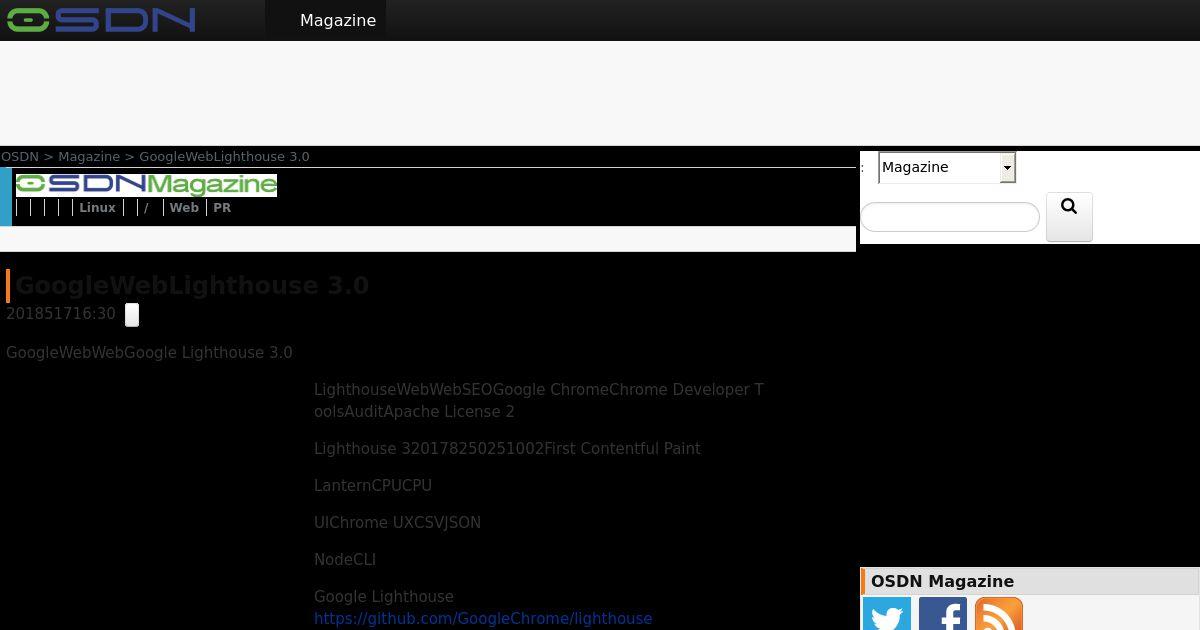Viewport: 1200px width, 630px height.
Task: Open OSDN Magazine Twitter icon
Action: [x=887, y=614]
